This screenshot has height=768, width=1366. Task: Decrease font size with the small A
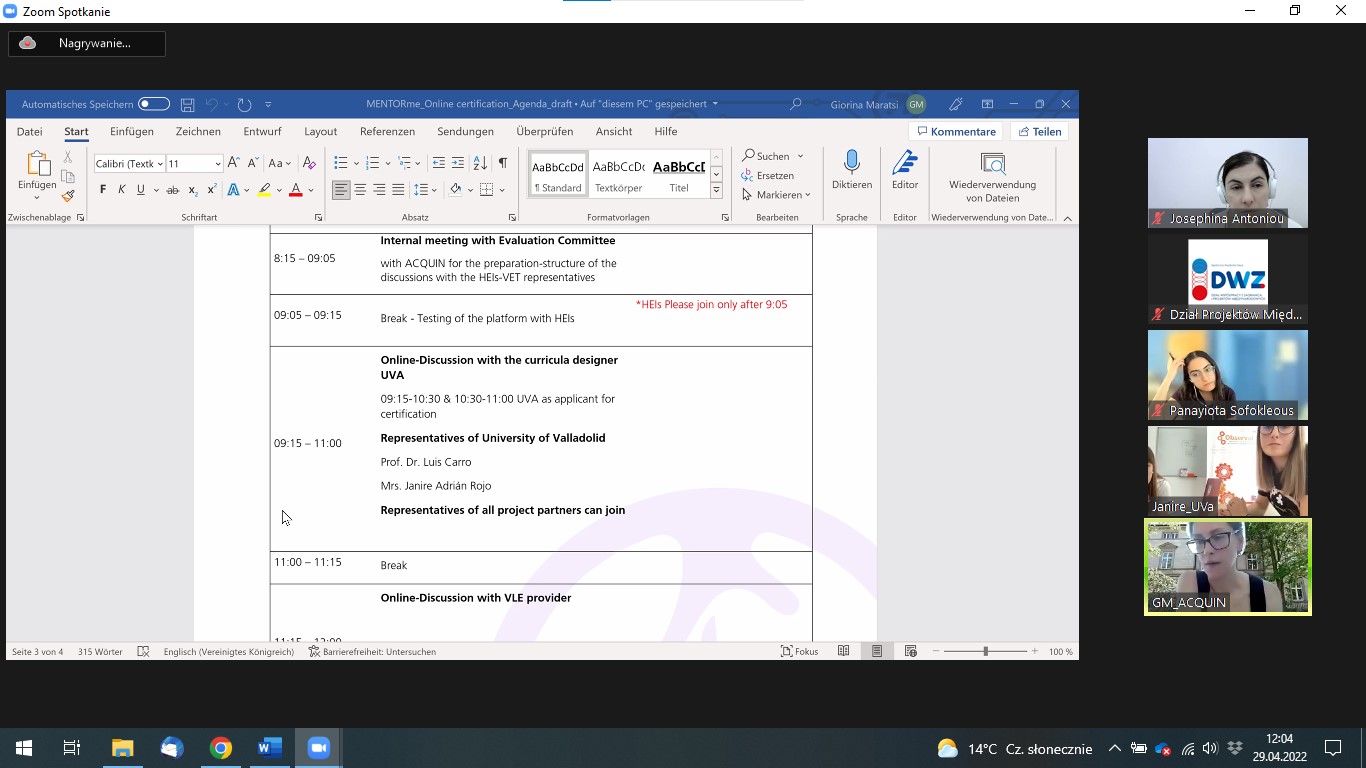[x=251, y=163]
